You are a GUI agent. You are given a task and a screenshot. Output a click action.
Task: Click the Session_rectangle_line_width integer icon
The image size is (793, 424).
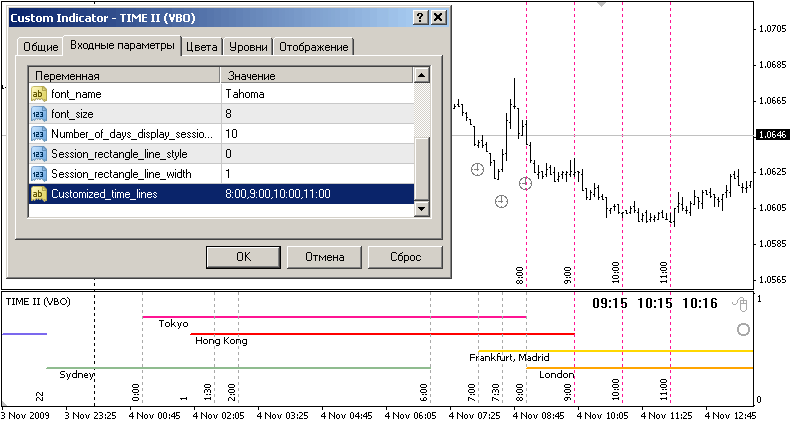point(39,174)
